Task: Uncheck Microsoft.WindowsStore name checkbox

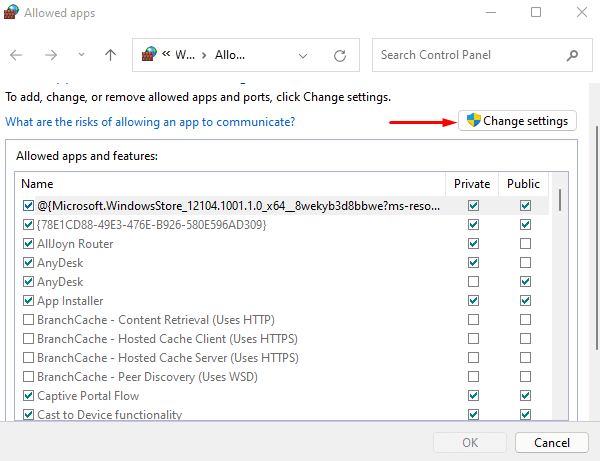Action: 28,206
